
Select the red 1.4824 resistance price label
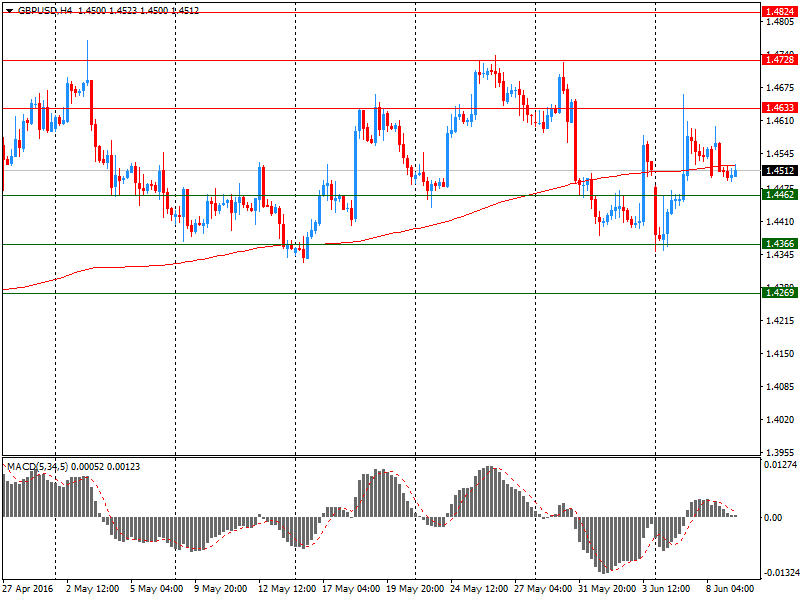tap(778, 12)
